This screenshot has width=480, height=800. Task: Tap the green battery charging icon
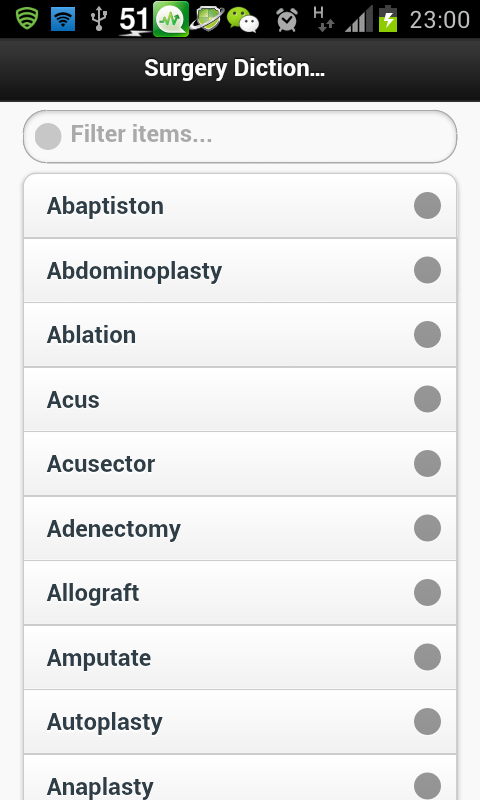pos(388,19)
